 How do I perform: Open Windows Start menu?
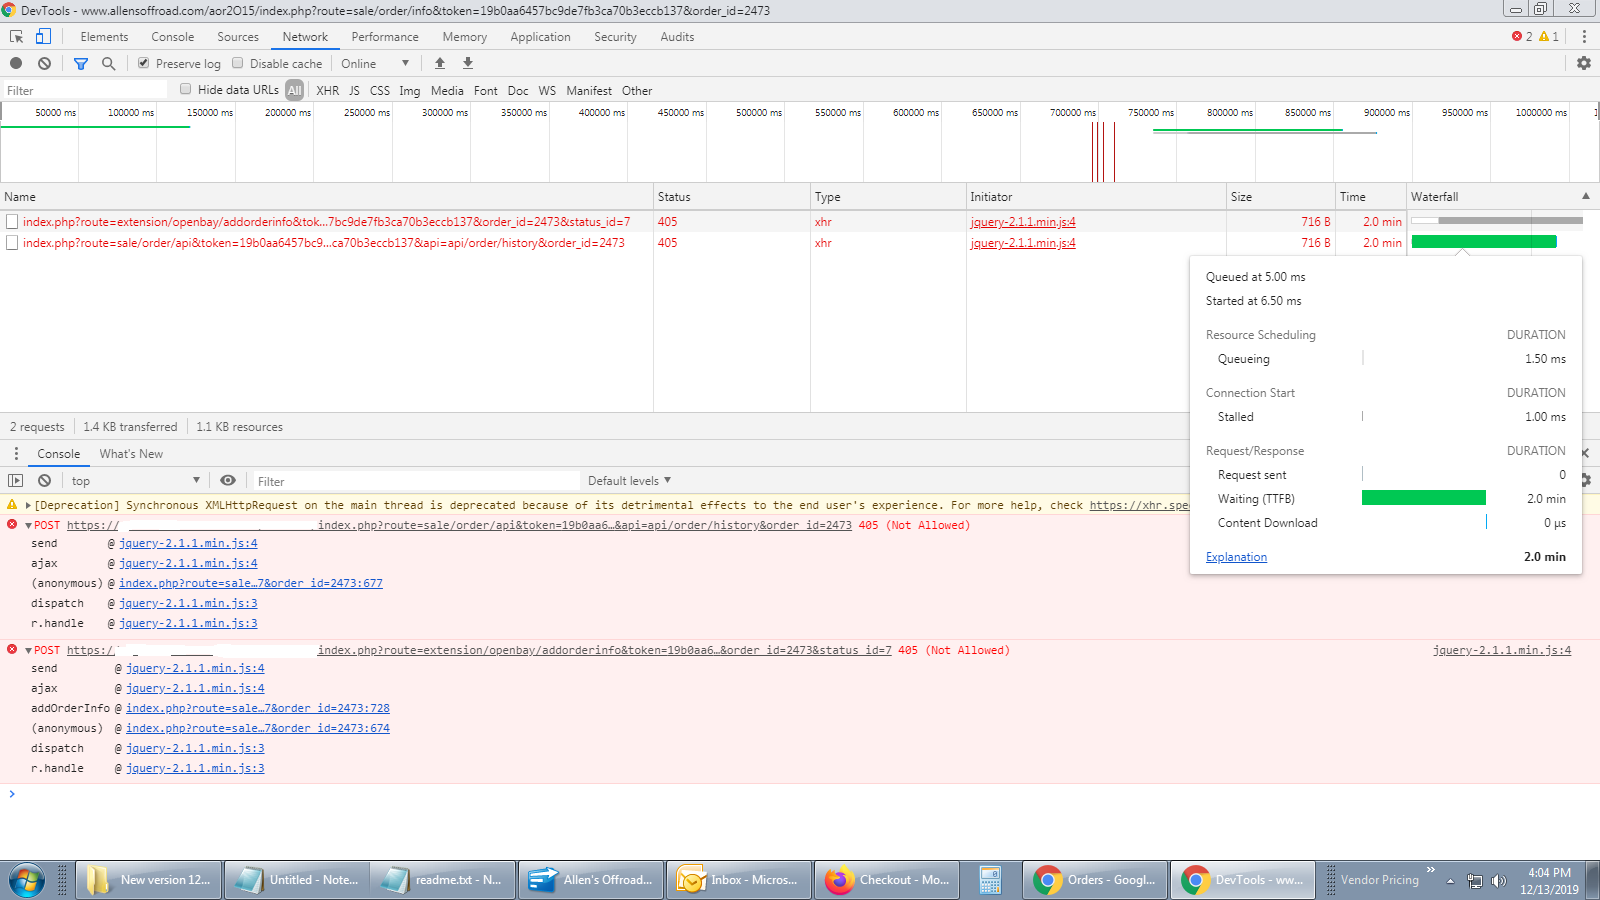27,880
